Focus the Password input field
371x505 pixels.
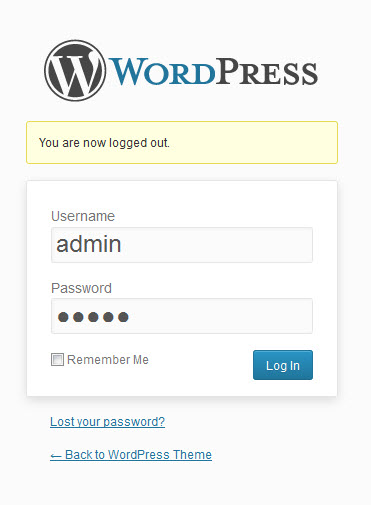pyautogui.click(x=182, y=316)
